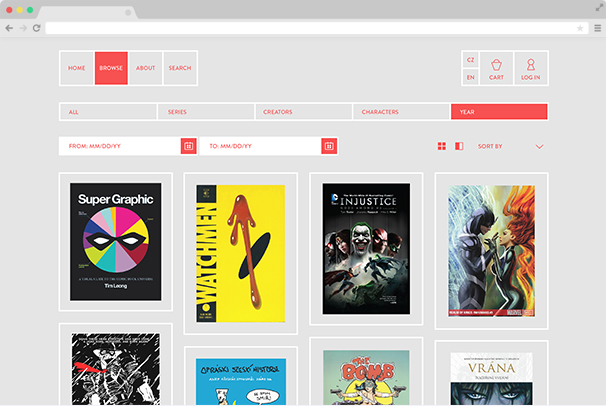The height and width of the screenshot is (406, 606).
Task: Reload the page in the browser
Action: tap(36, 28)
